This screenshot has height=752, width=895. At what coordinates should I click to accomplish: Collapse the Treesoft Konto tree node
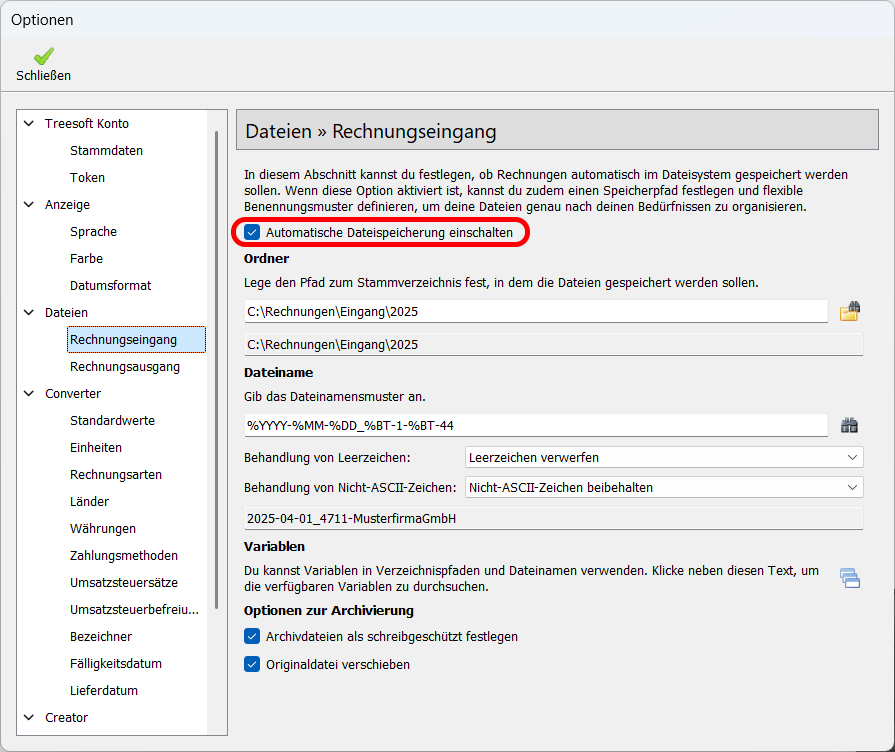coord(28,124)
